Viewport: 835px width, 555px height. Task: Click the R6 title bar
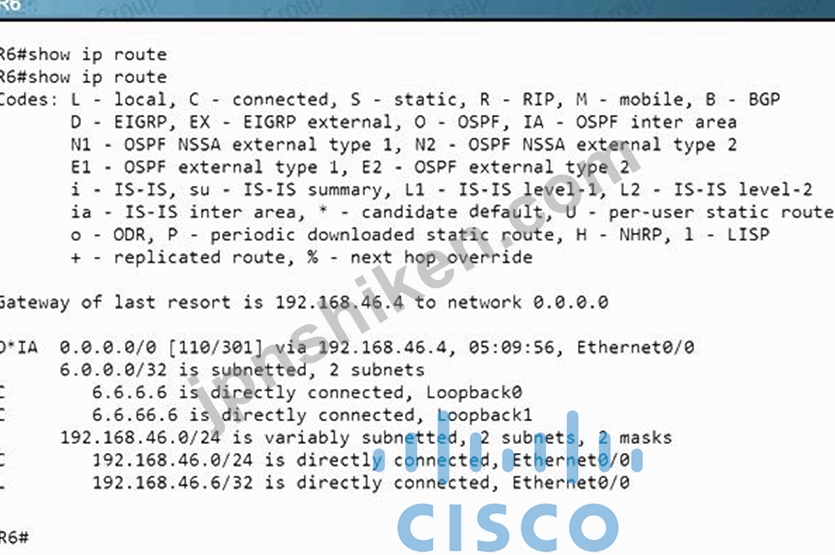[x=418, y=9]
